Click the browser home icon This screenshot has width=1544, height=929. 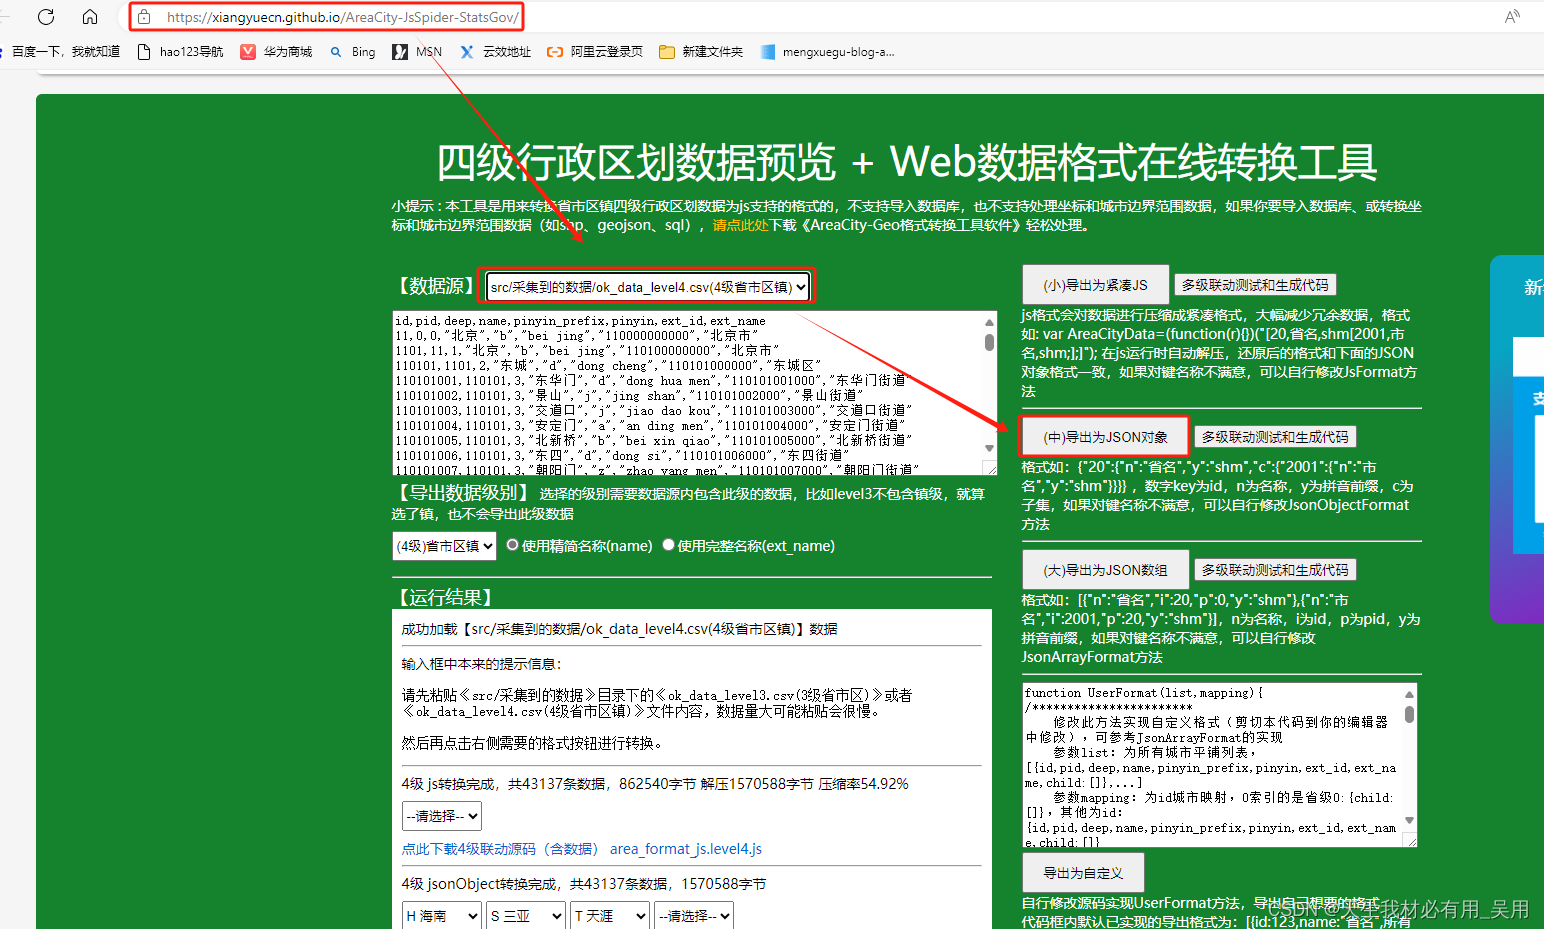(90, 17)
